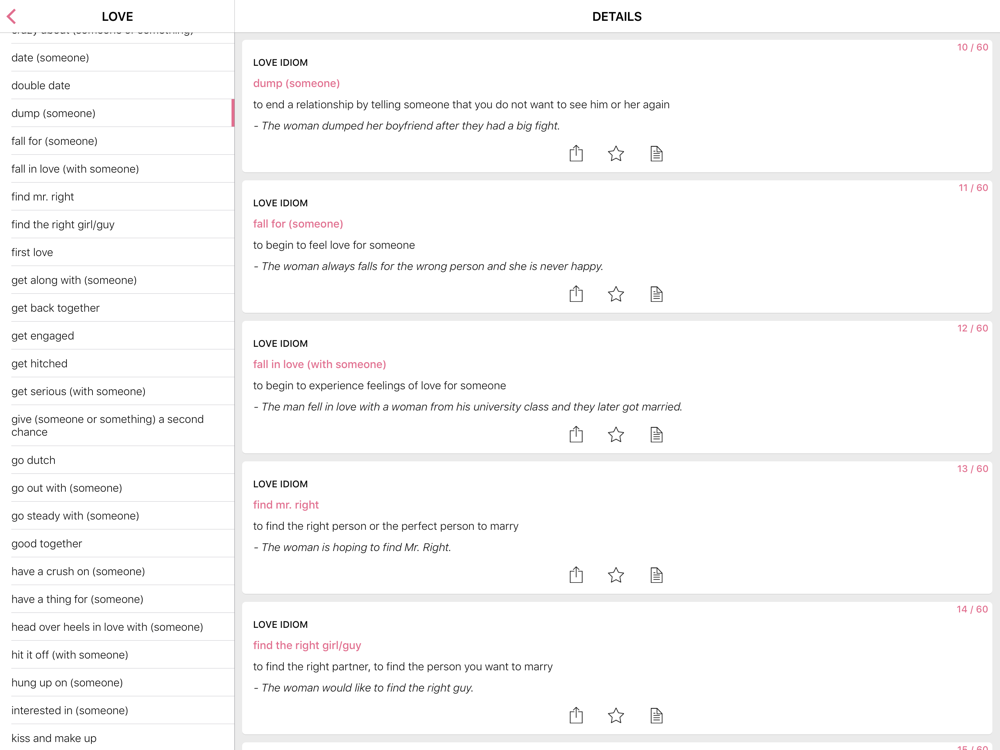Select 'head over heels in love with (someone)' entry
This screenshot has width=1000, height=750.
(107, 627)
